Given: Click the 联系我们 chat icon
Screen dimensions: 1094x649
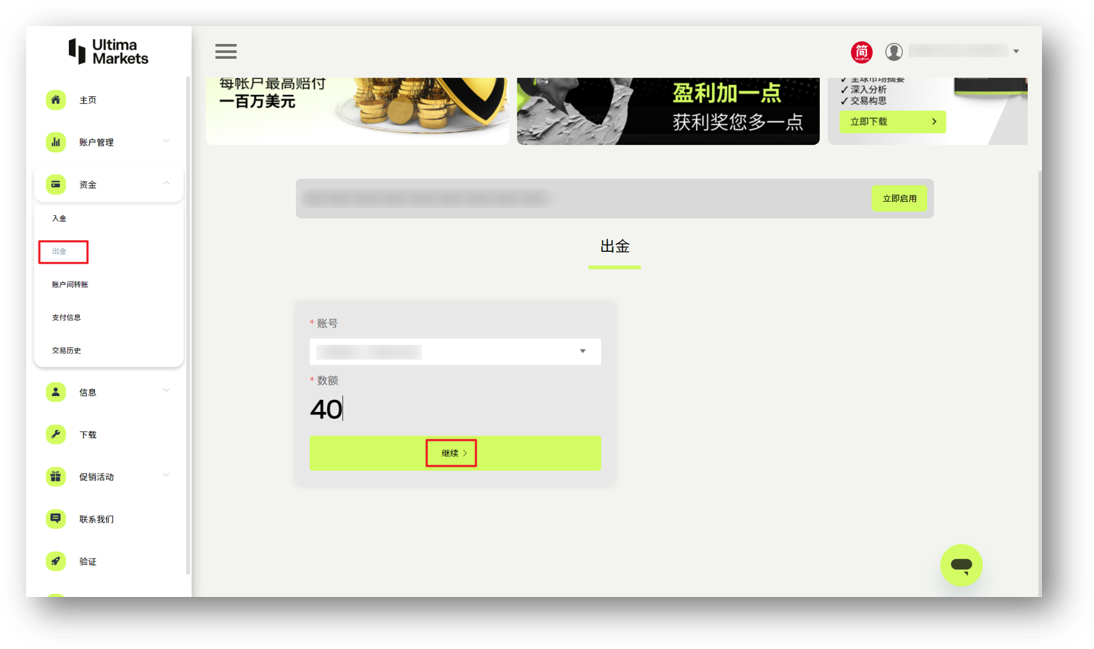Looking at the screenshot, I should point(56,519).
